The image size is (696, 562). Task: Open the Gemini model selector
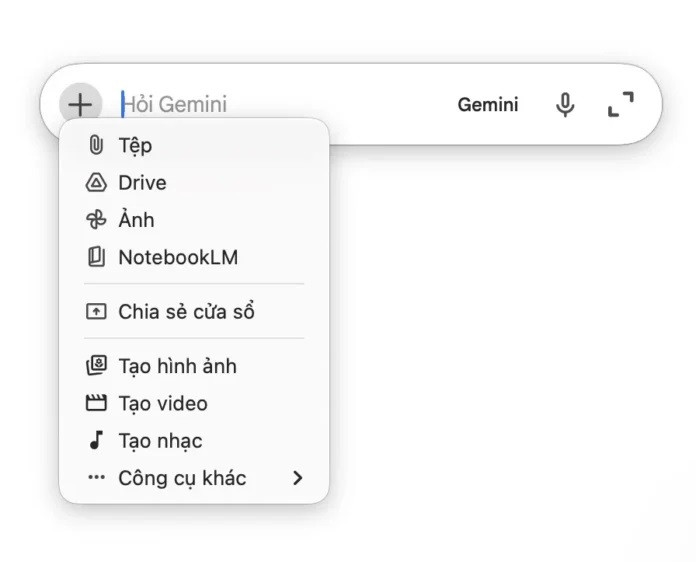(x=488, y=104)
